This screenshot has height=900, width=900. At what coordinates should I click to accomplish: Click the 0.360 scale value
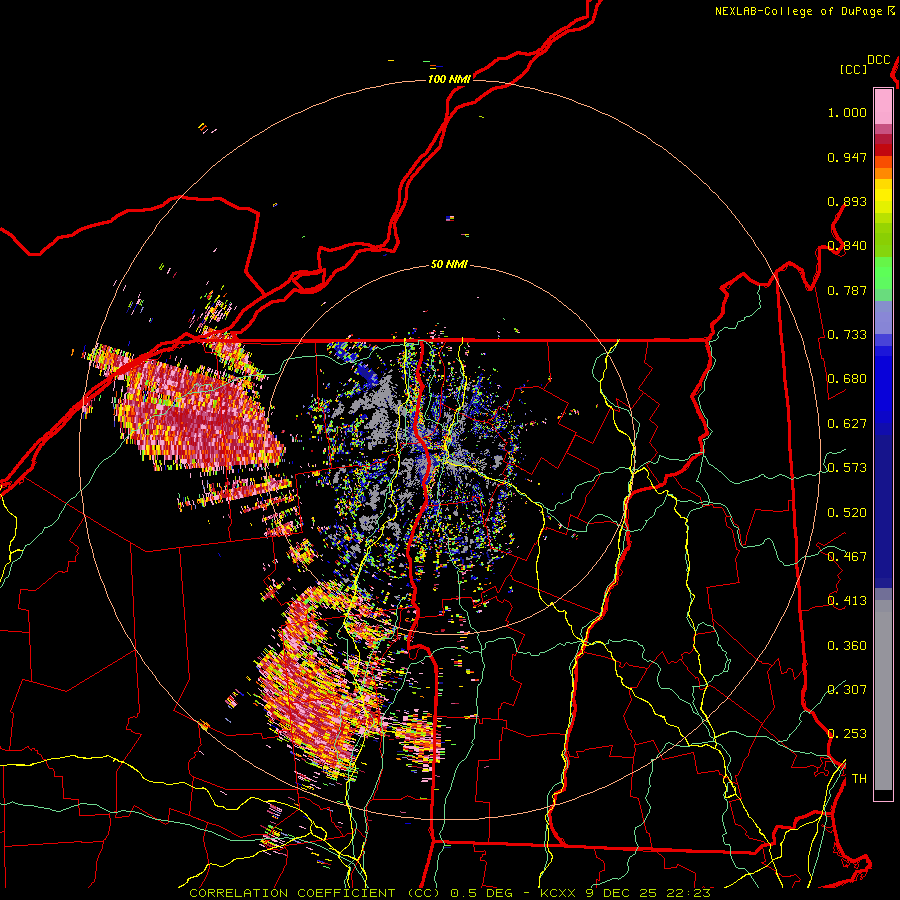[x=847, y=646]
